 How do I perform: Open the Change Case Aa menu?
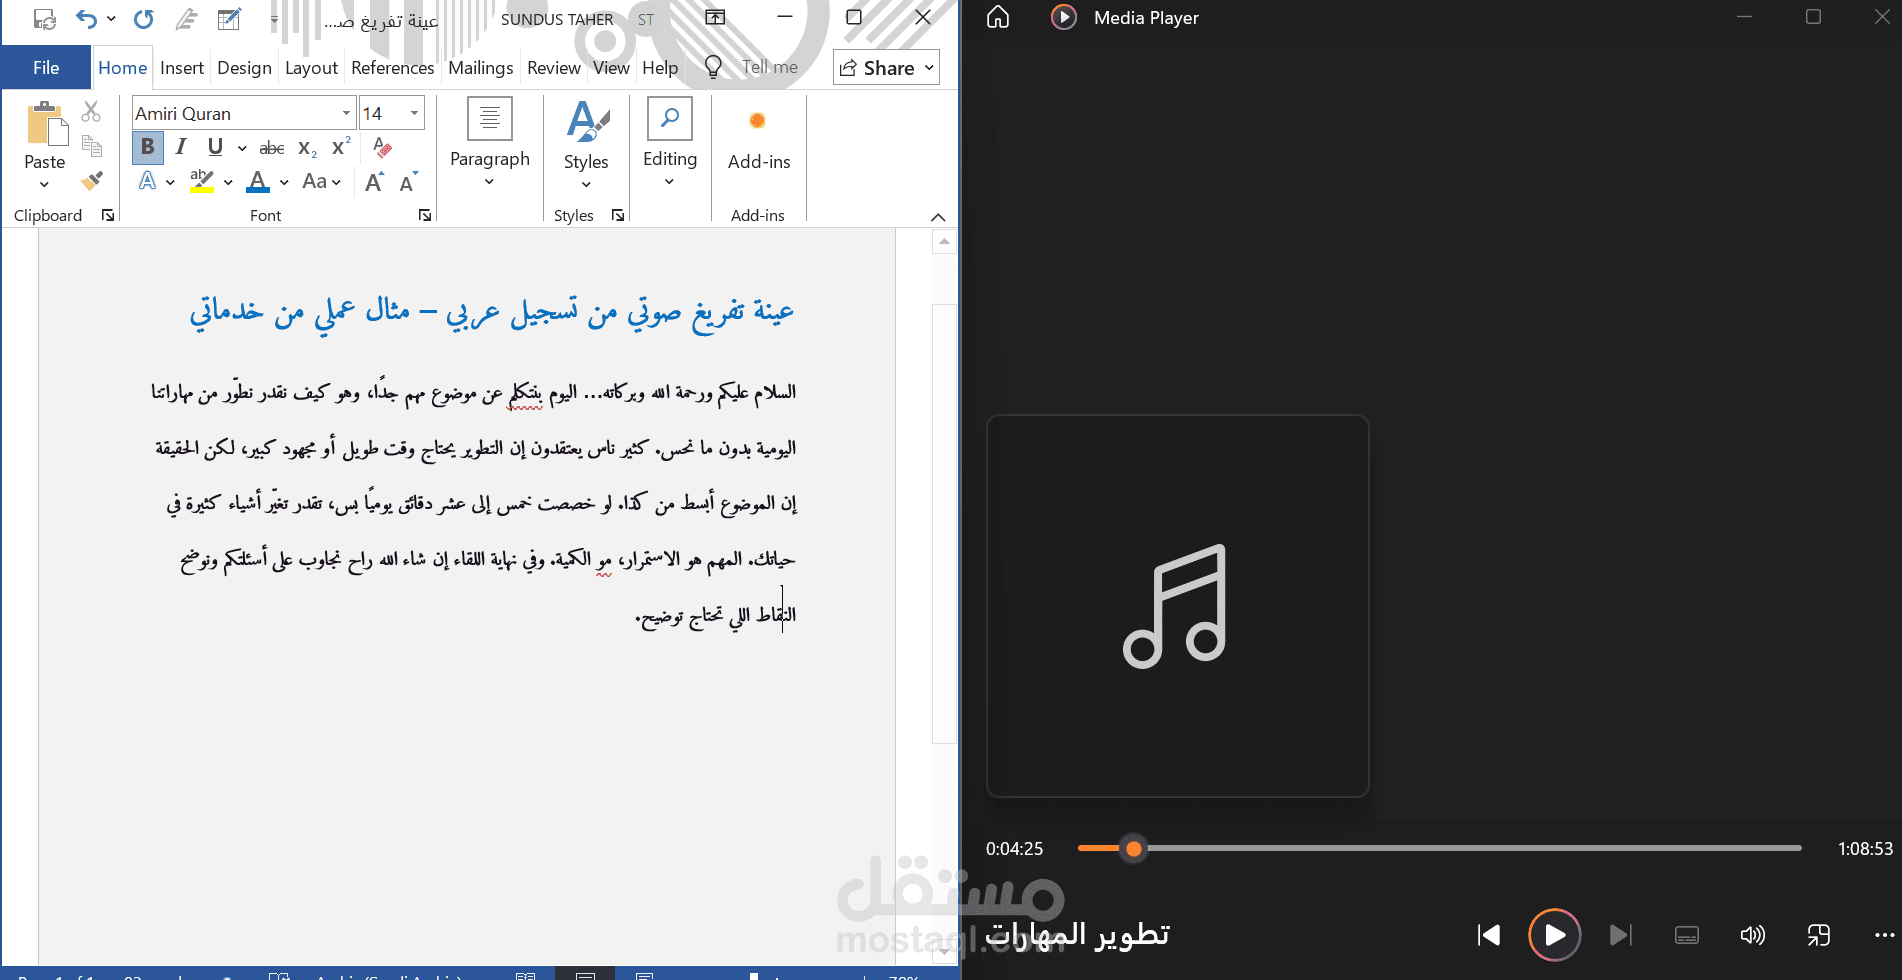click(x=321, y=181)
